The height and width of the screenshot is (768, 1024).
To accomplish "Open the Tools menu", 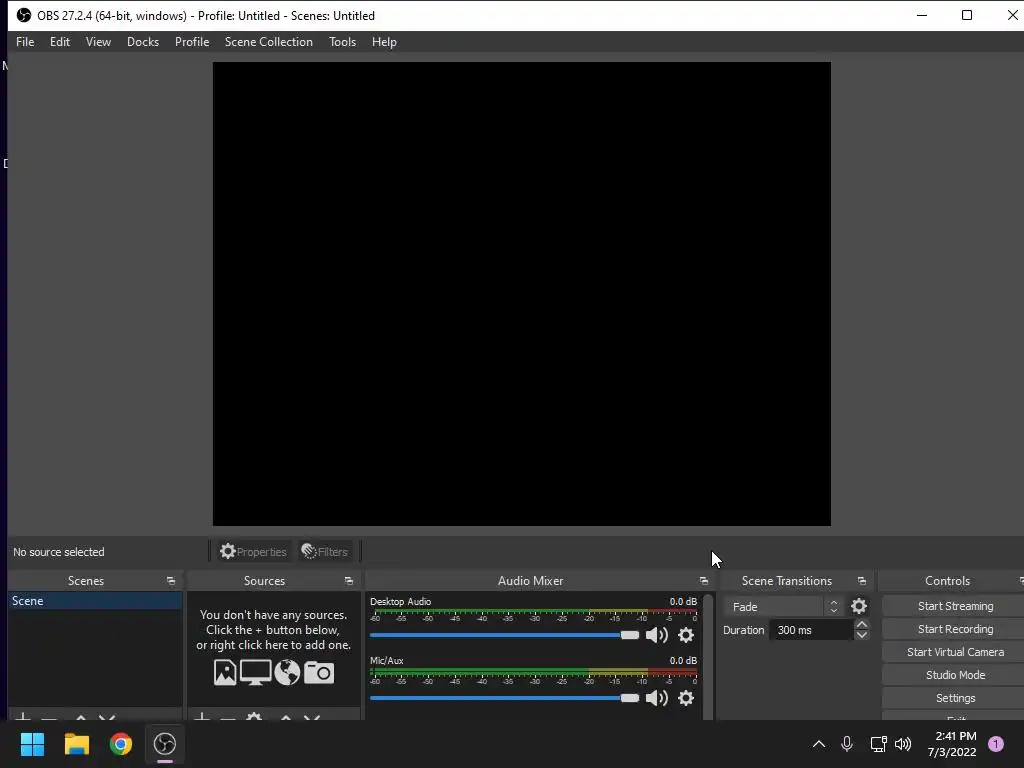I will 342,42.
